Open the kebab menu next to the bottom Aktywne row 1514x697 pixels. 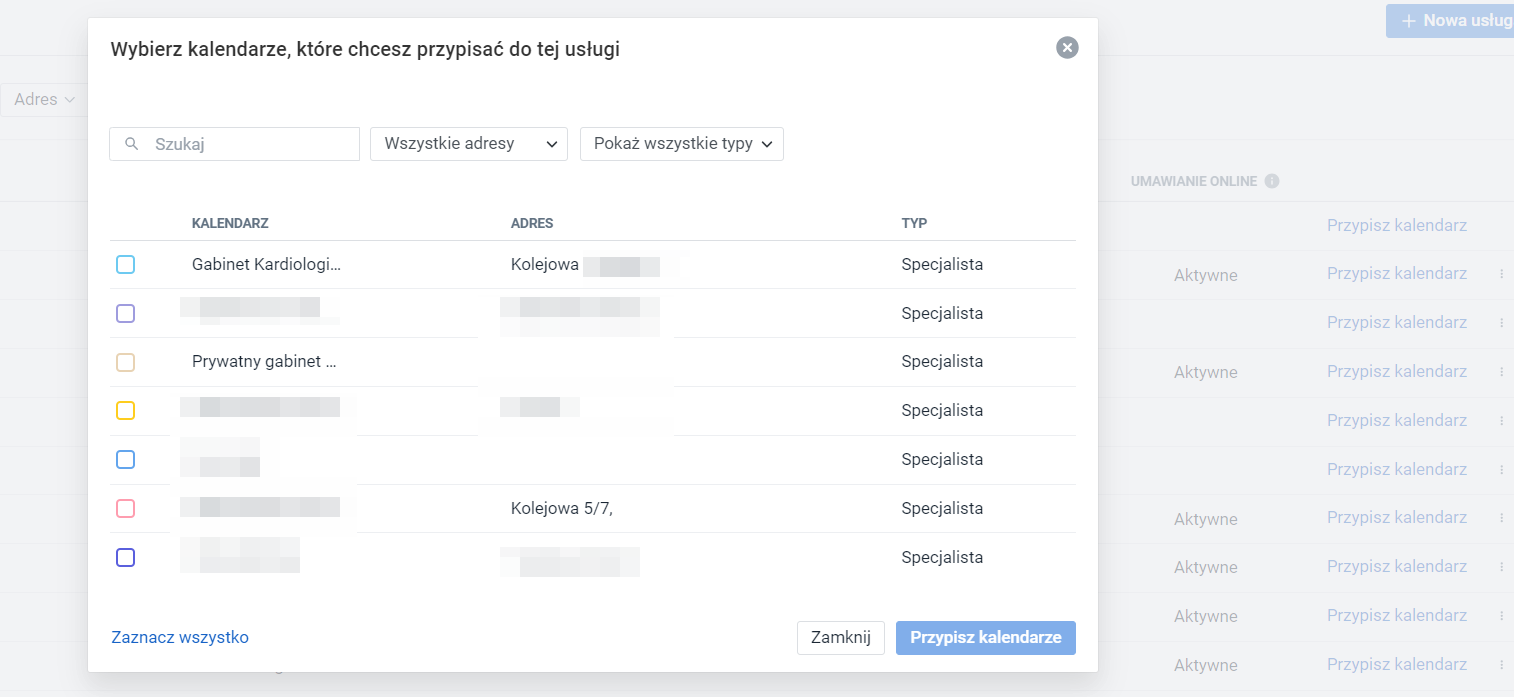pyautogui.click(x=1502, y=664)
